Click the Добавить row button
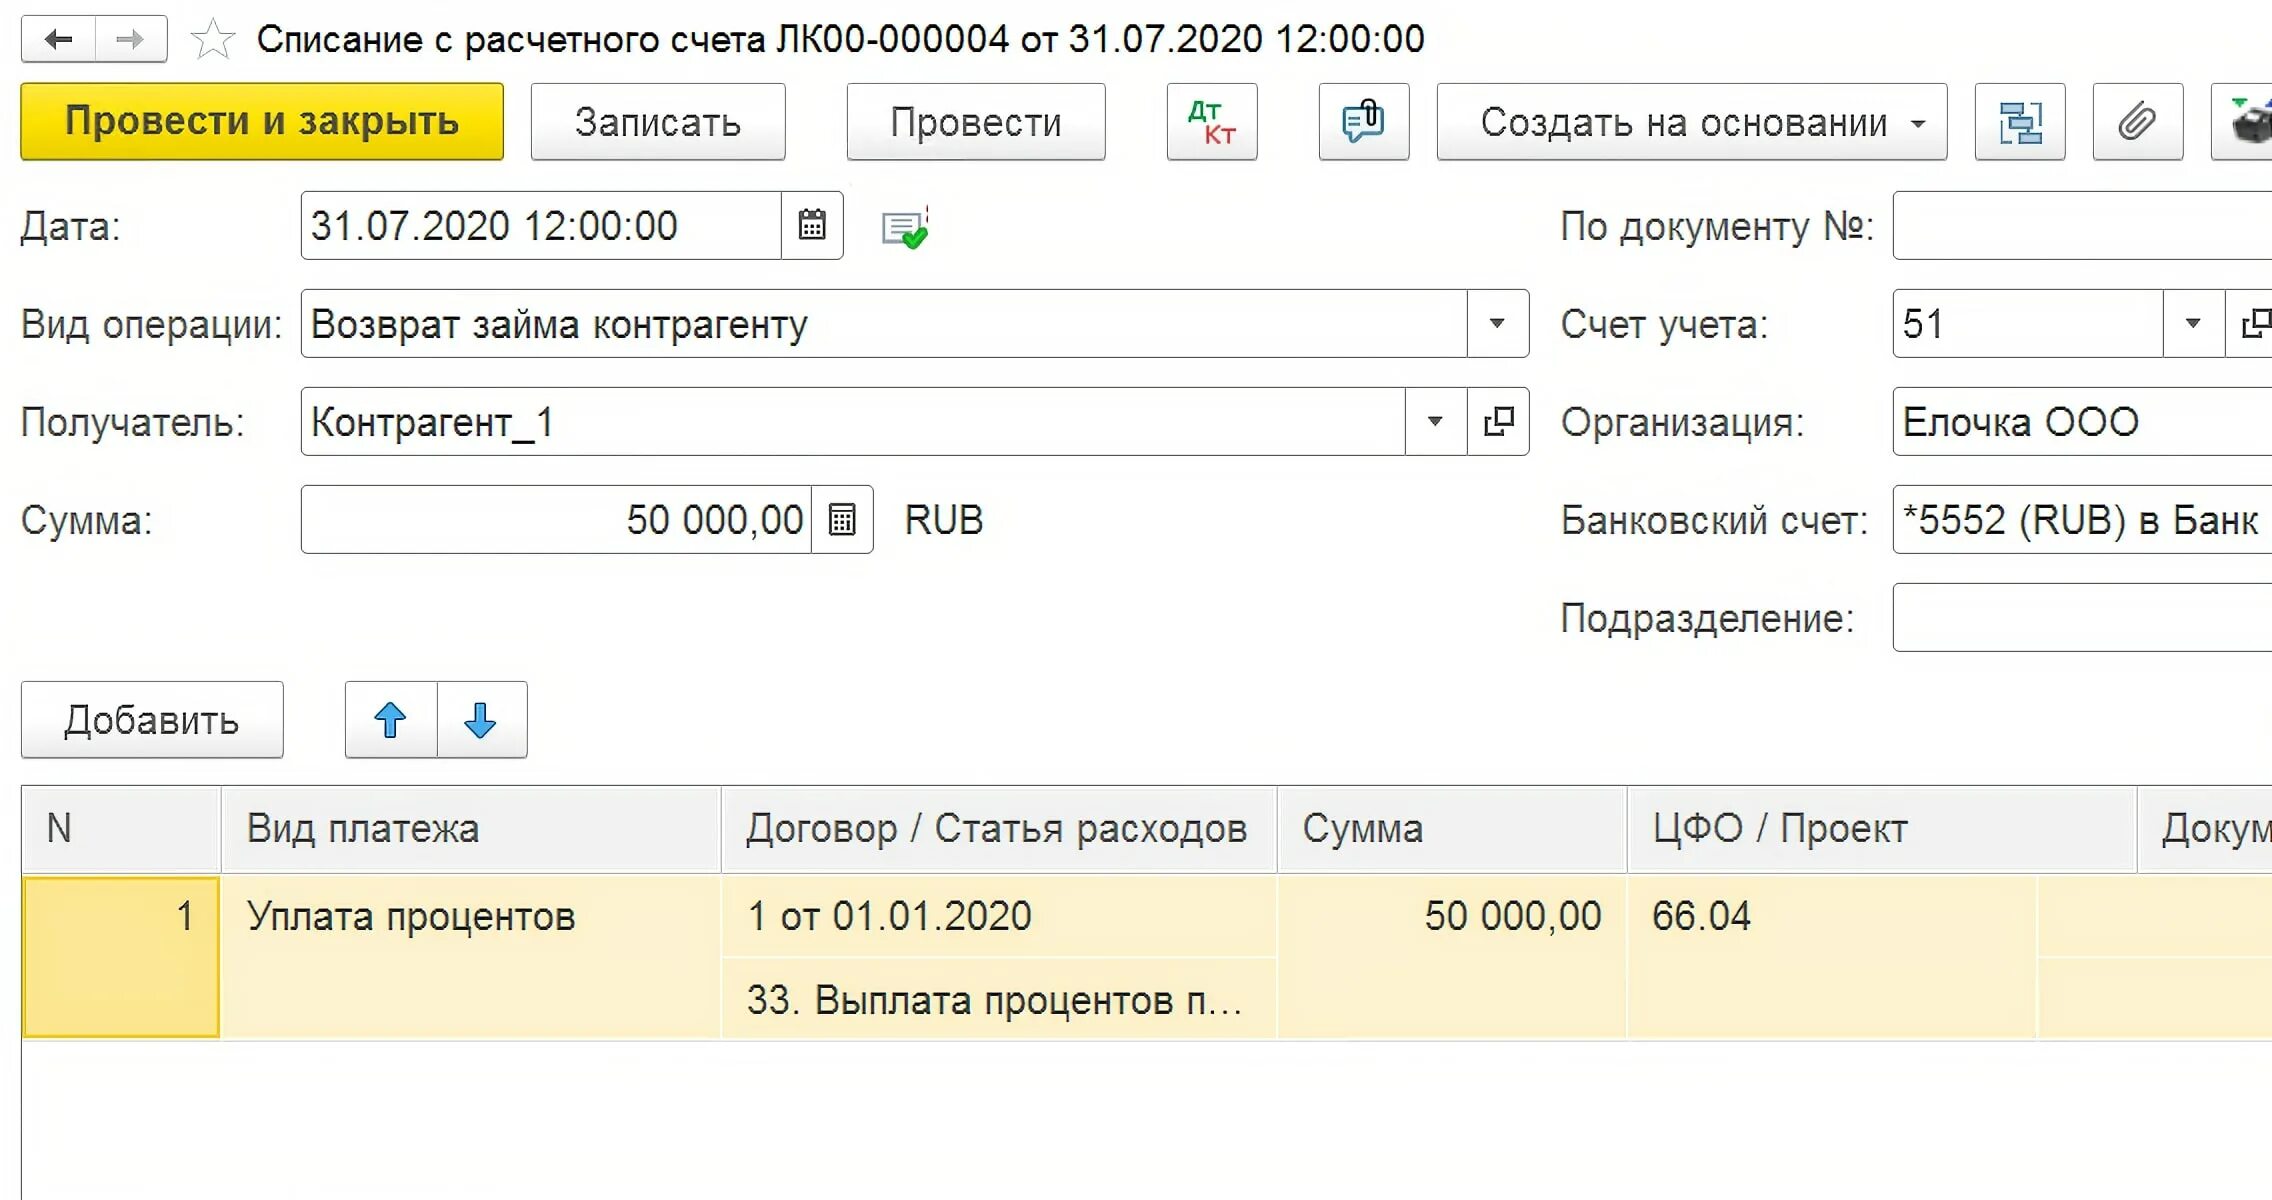The image size is (2272, 1200). [152, 720]
